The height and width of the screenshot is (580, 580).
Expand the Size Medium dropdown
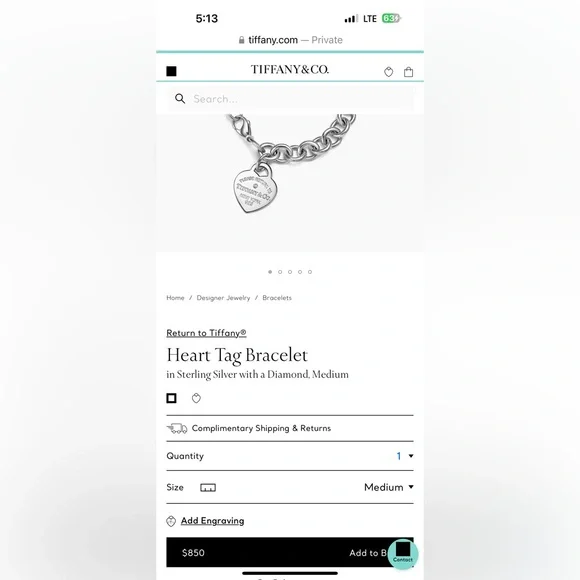[389, 487]
